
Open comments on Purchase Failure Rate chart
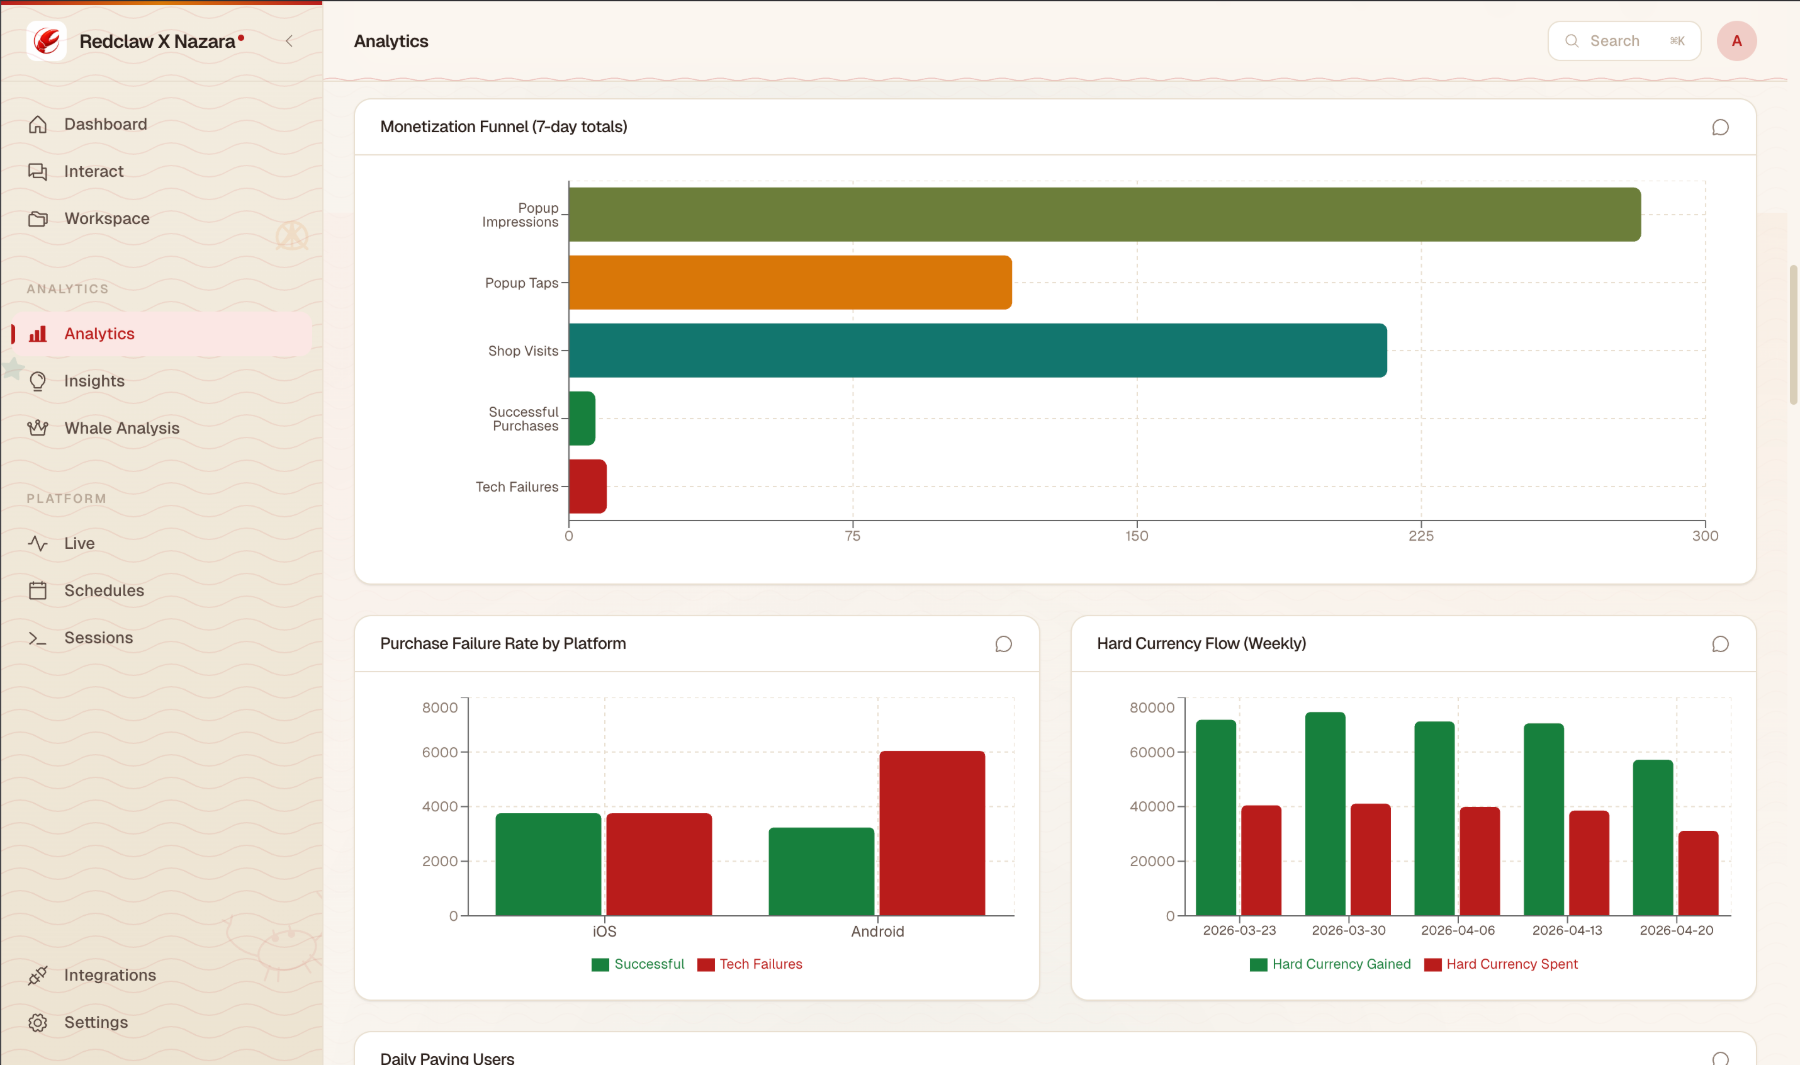point(1003,644)
